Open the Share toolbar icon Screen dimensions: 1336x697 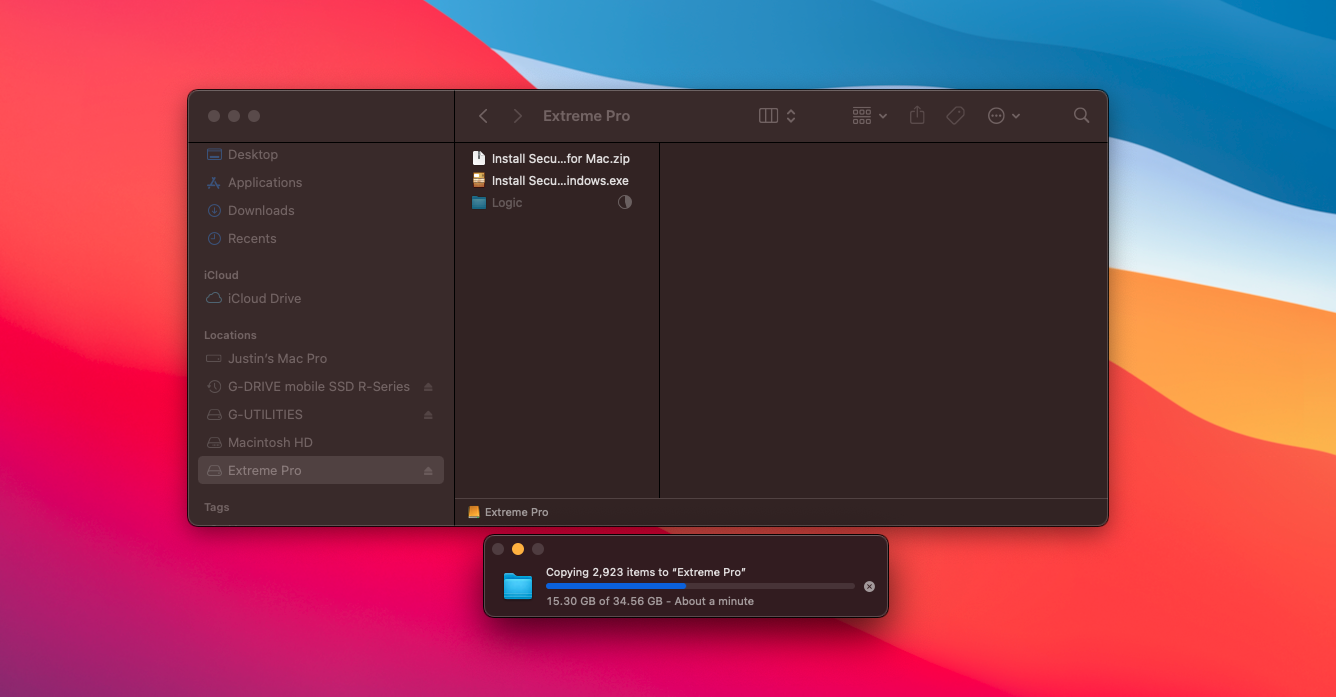917,116
